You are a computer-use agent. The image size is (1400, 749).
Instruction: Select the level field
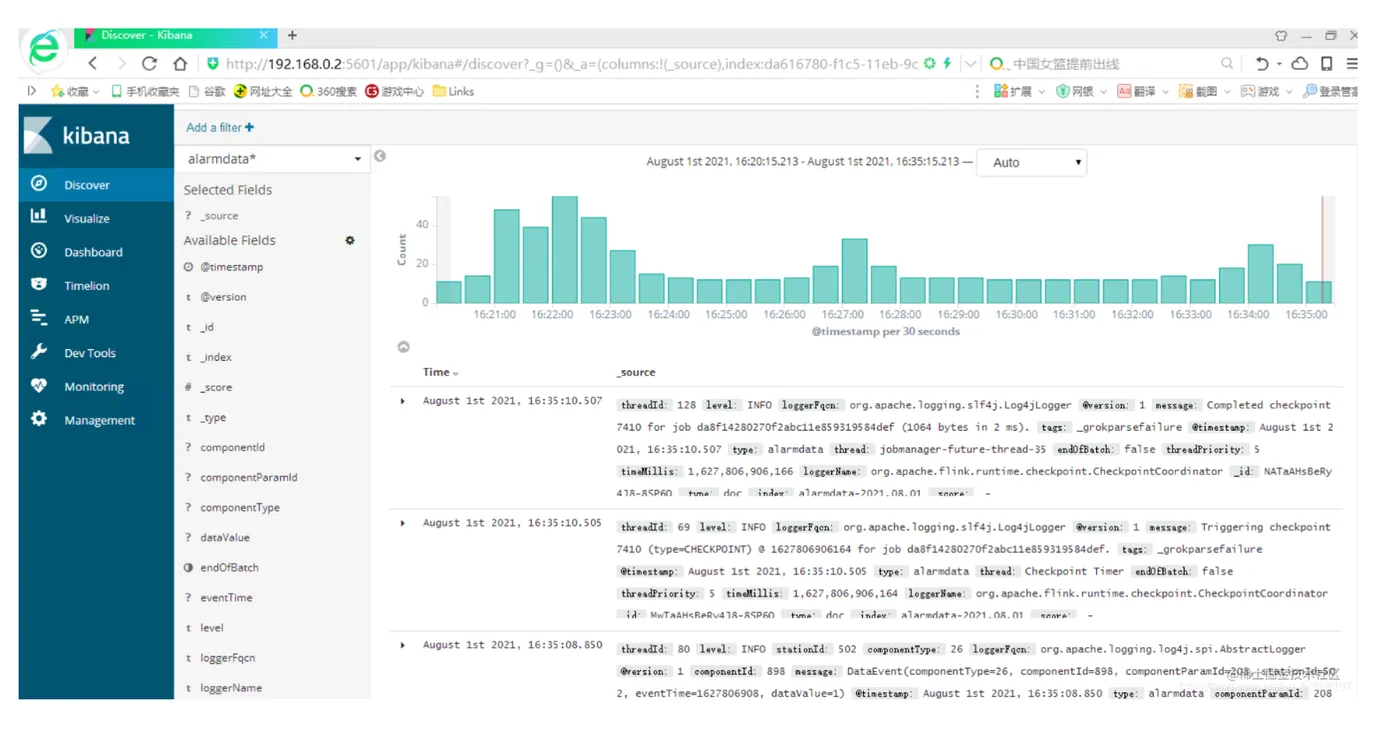[211, 628]
